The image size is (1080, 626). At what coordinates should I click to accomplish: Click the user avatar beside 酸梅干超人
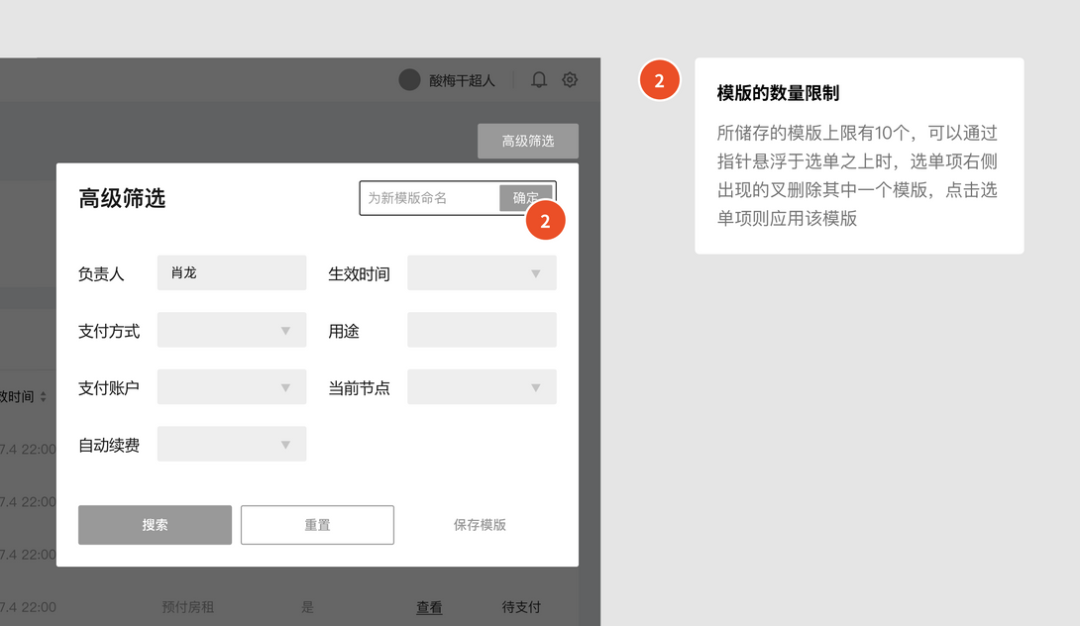click(410, 80)
